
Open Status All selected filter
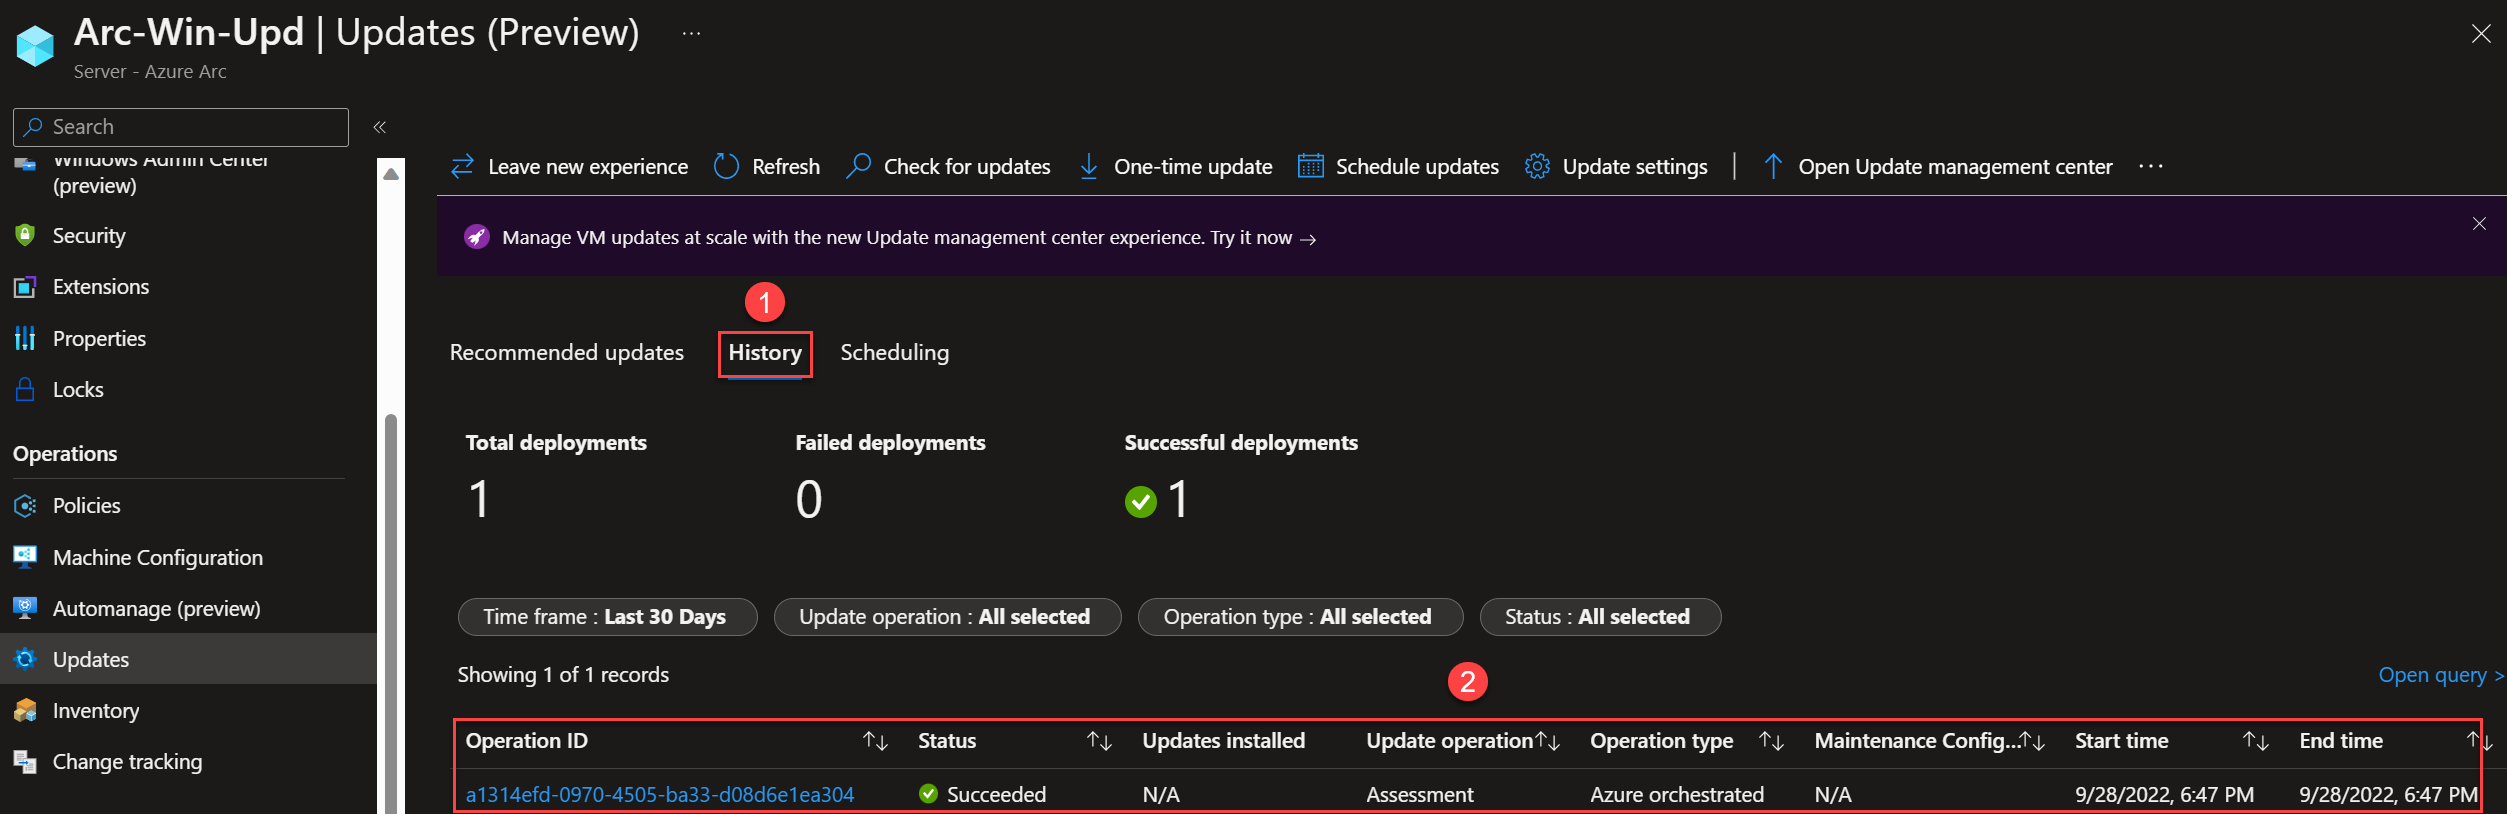point(1600,617)
